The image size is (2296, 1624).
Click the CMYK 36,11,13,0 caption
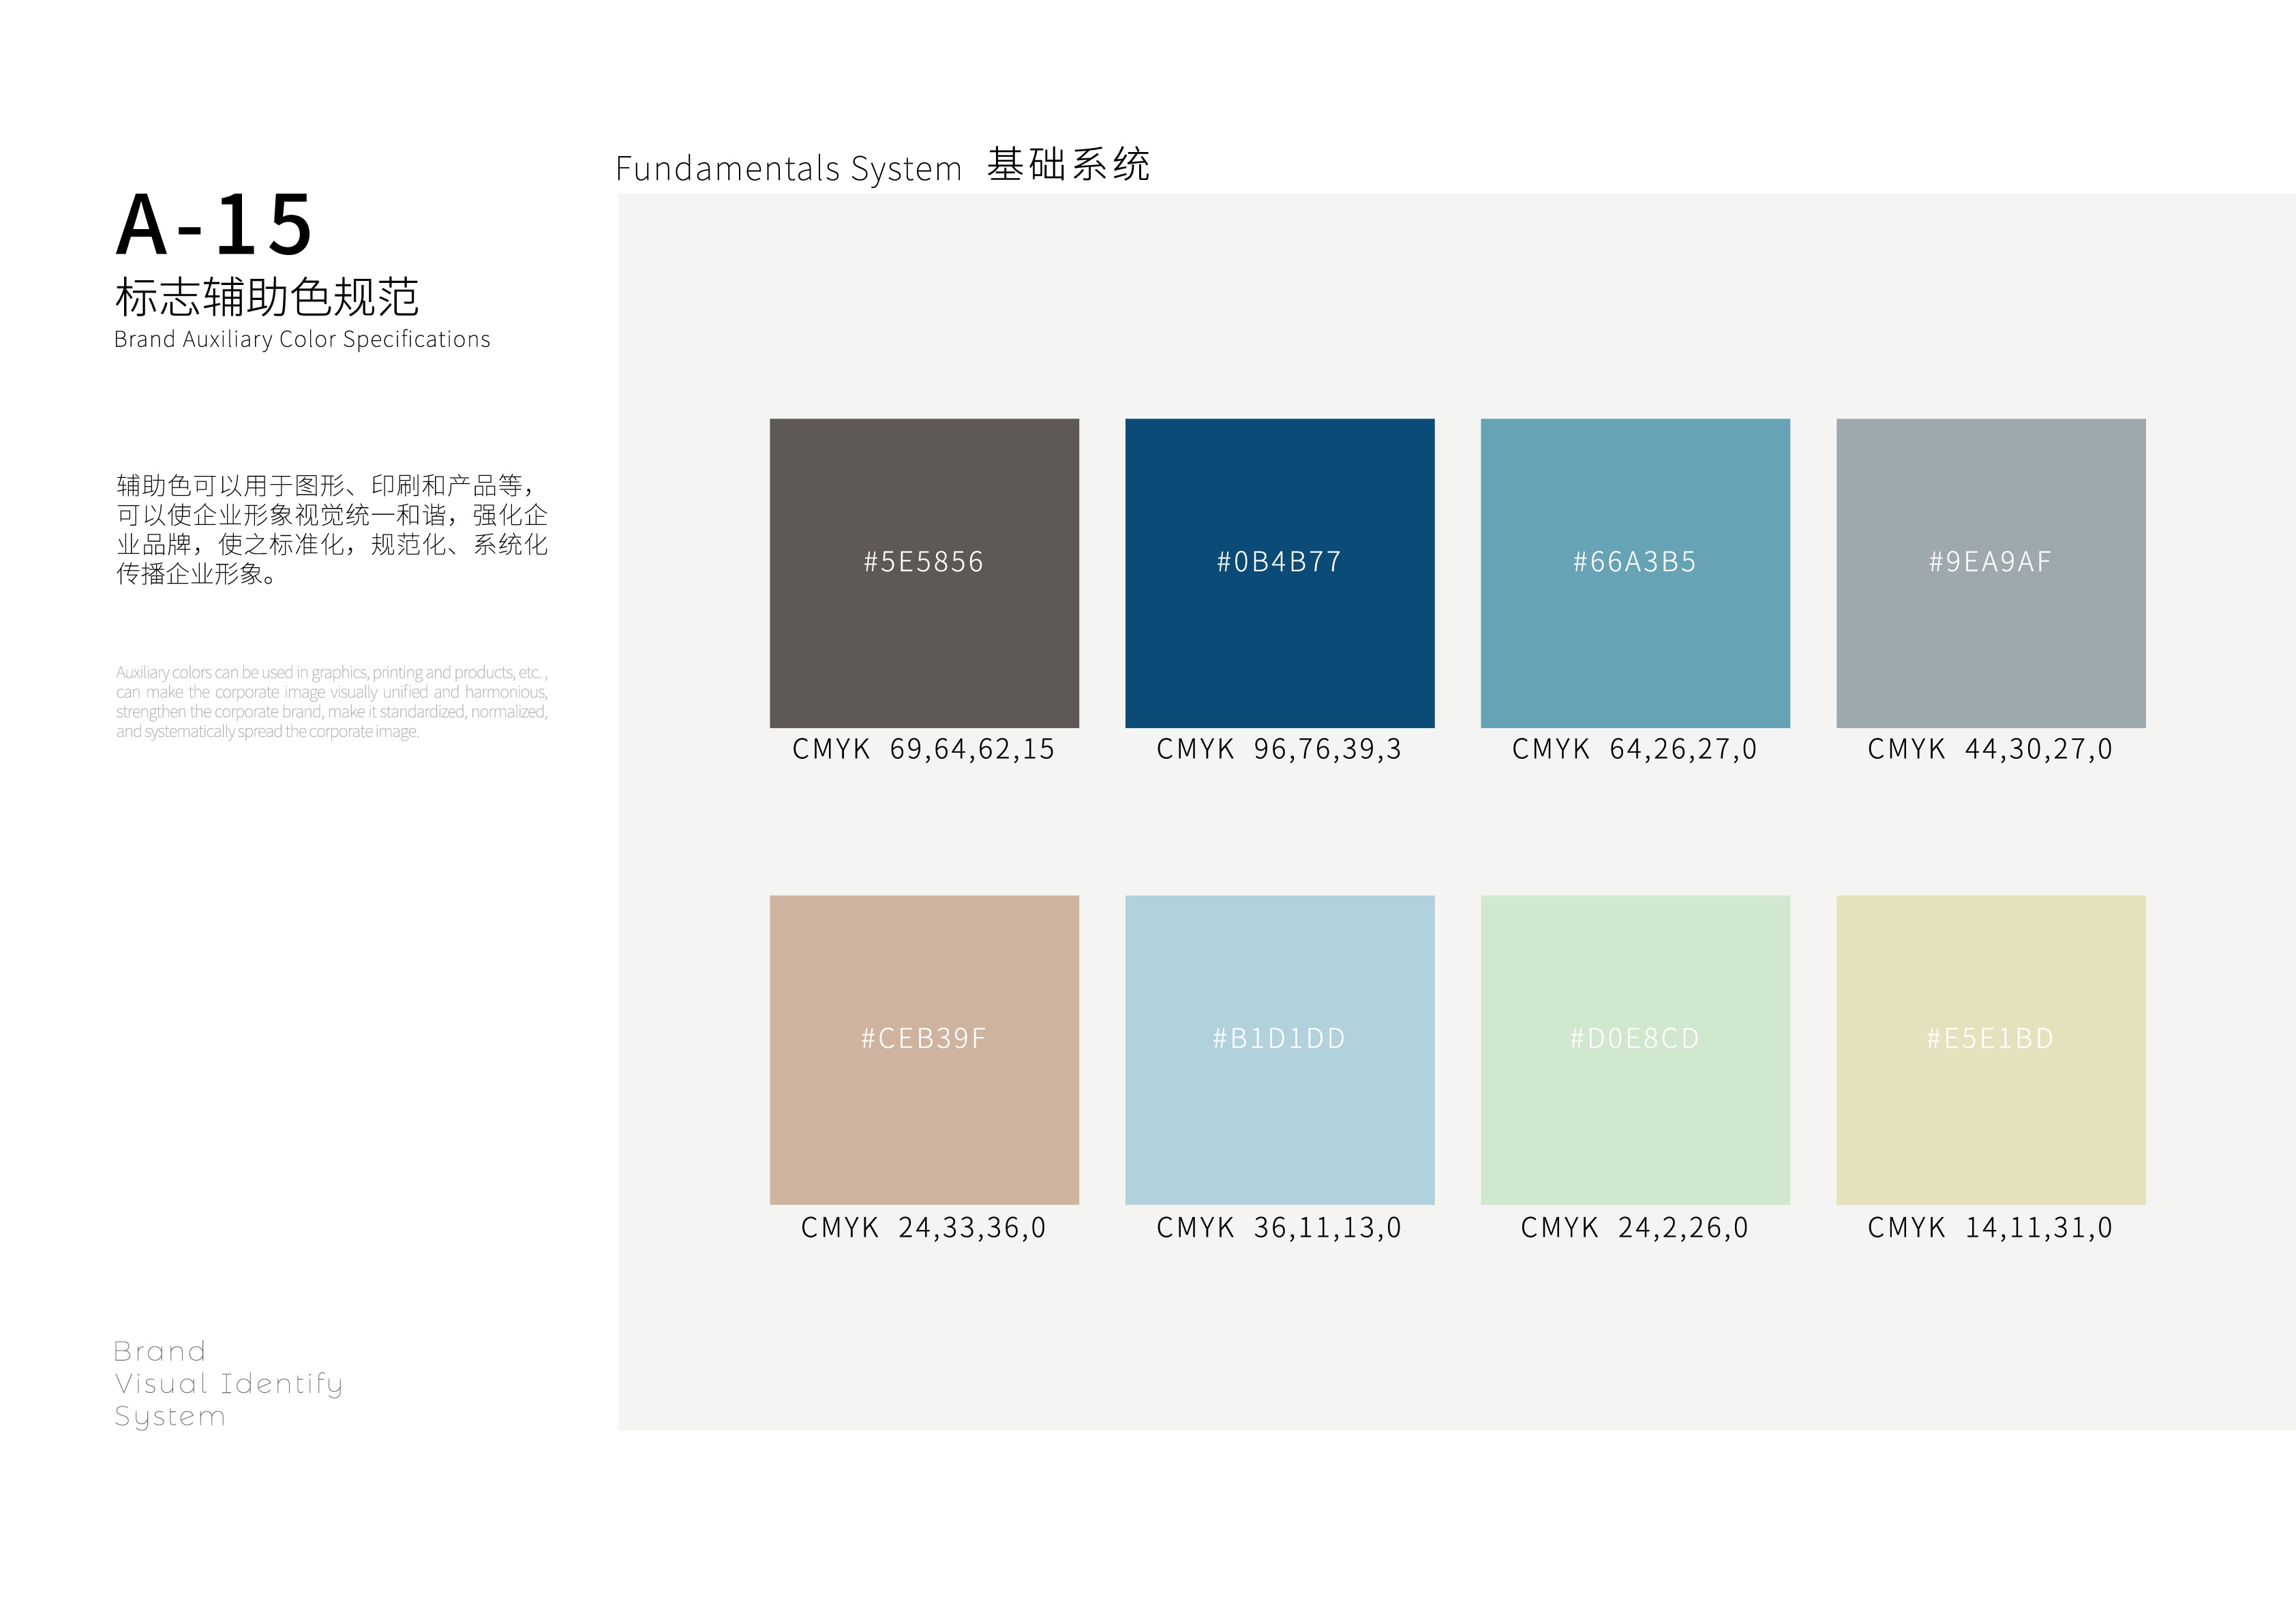1279,1227
